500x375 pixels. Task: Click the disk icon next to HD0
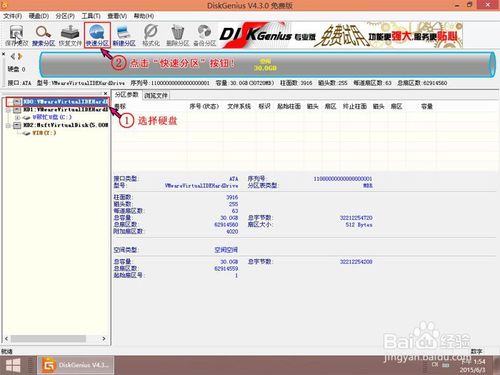pyautogui.click(x=17, y=101)
